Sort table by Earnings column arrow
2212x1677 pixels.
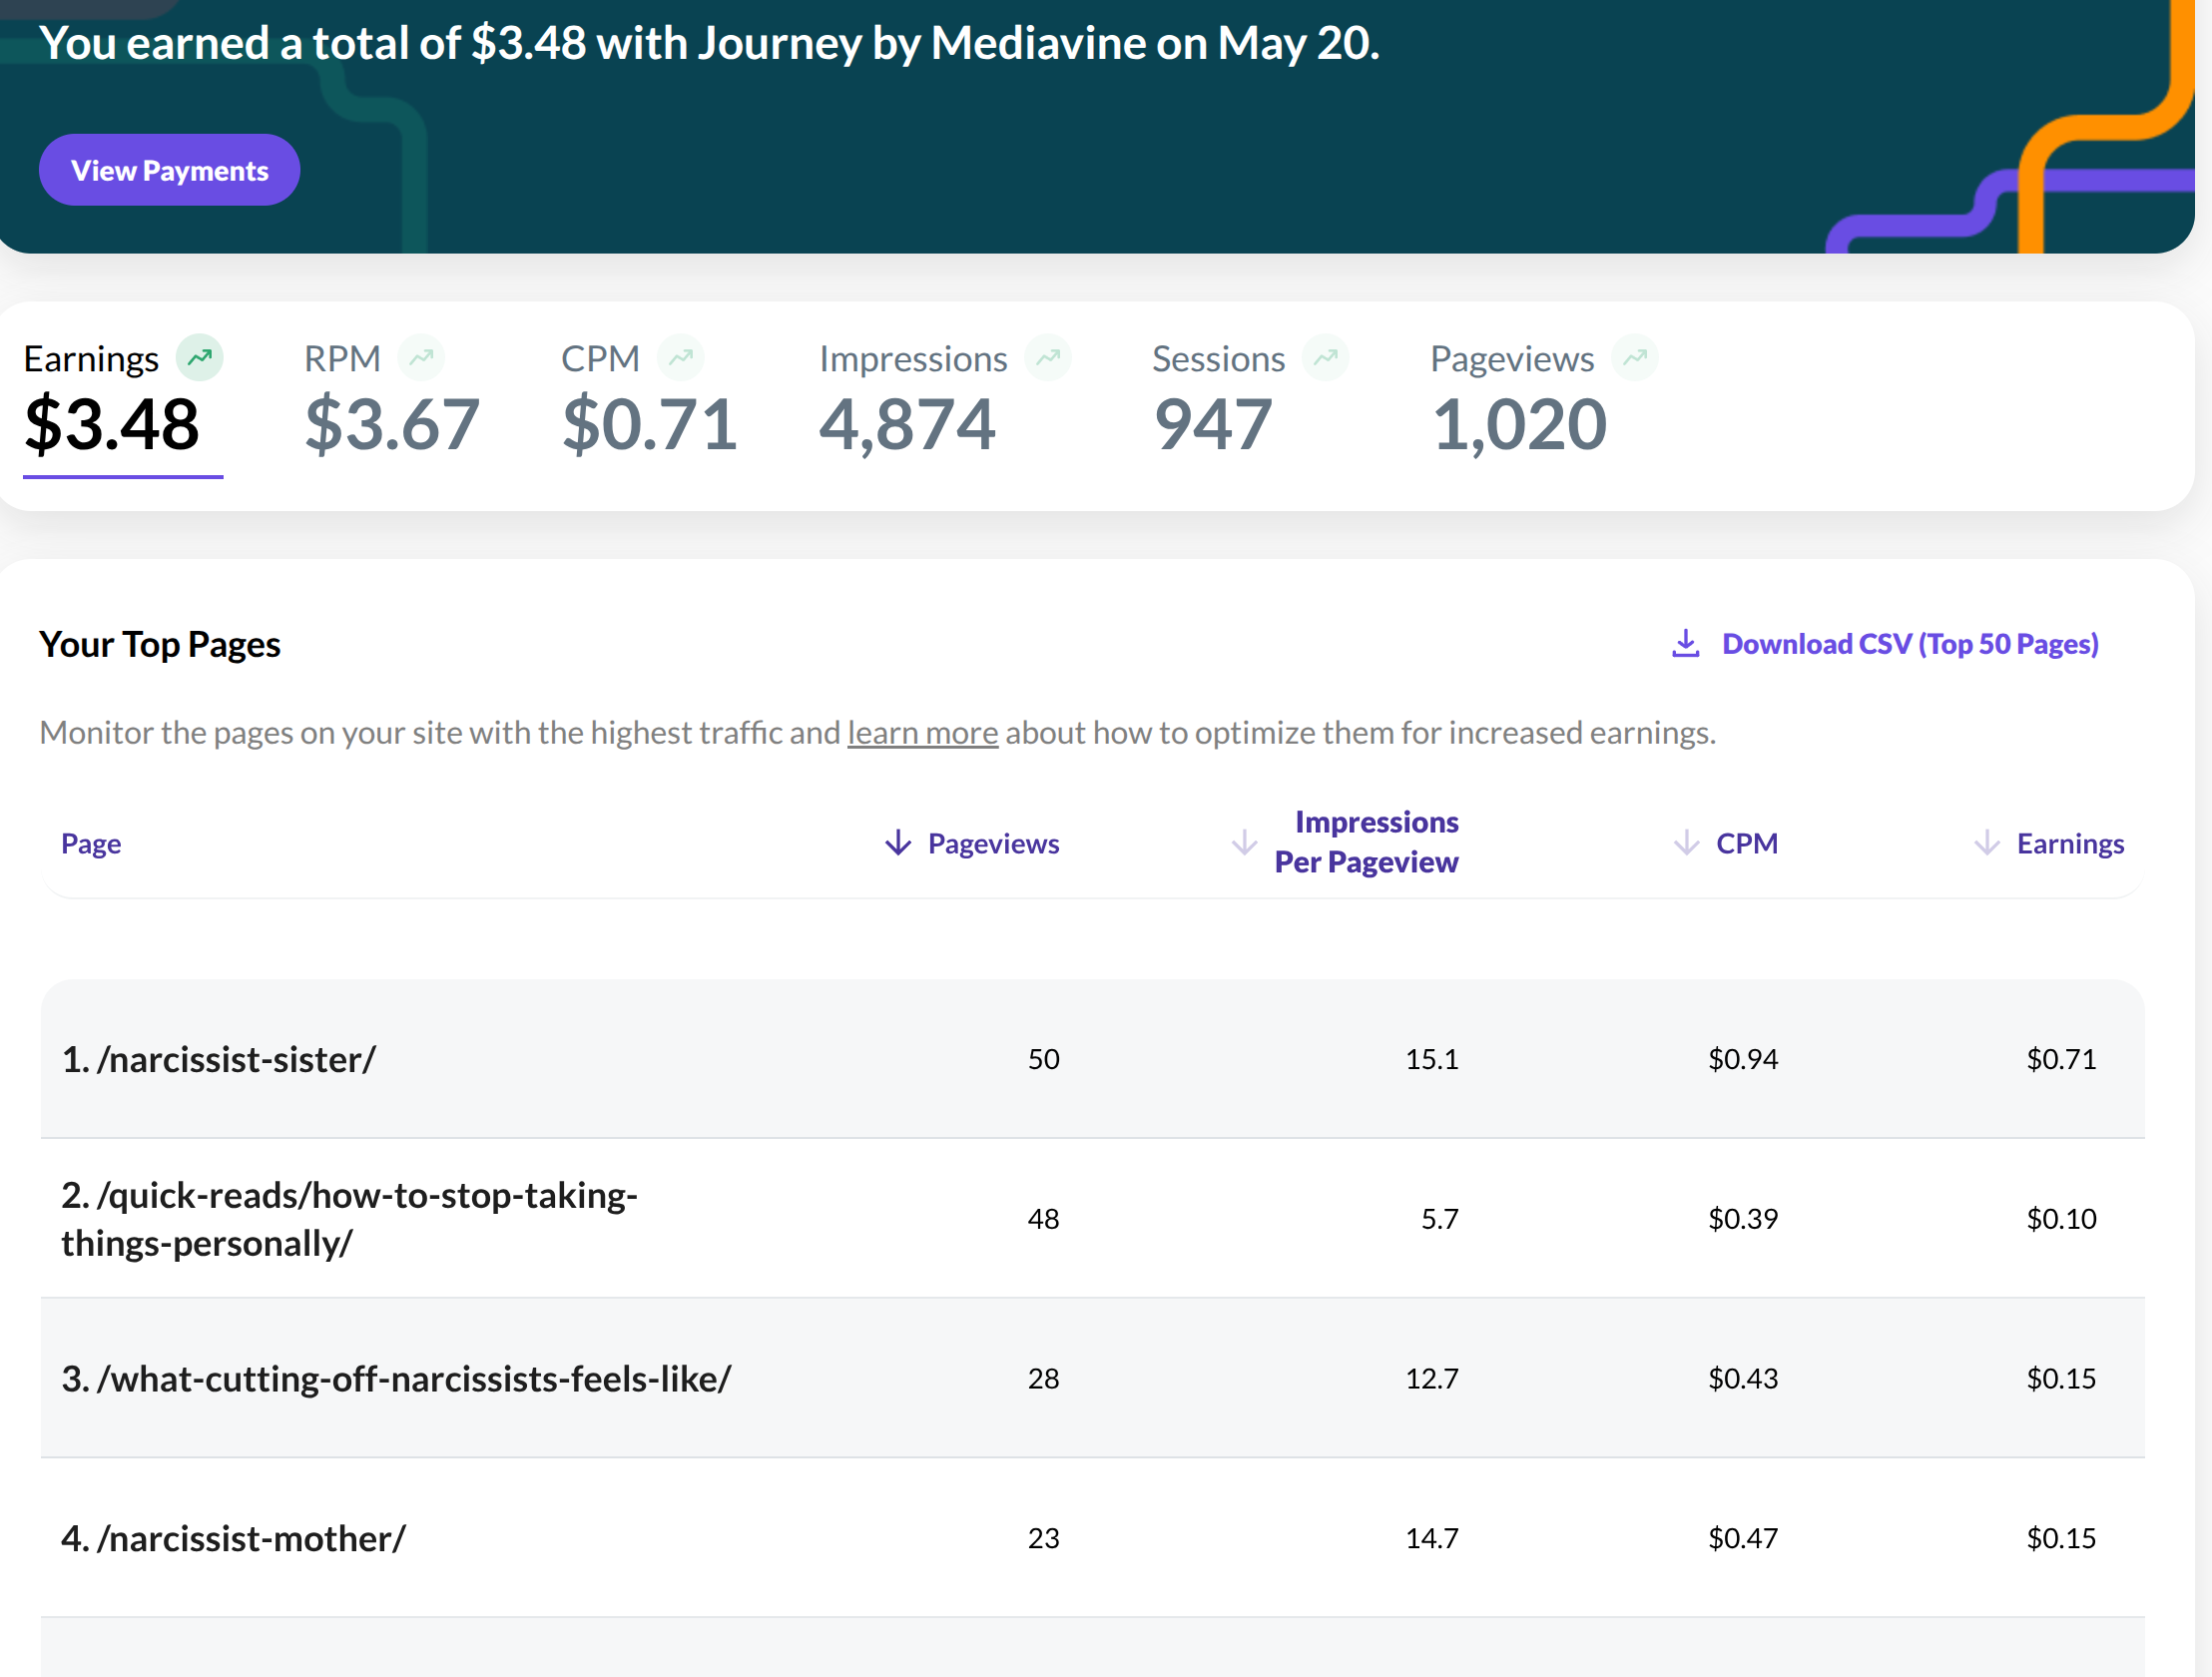(1986, 843)
